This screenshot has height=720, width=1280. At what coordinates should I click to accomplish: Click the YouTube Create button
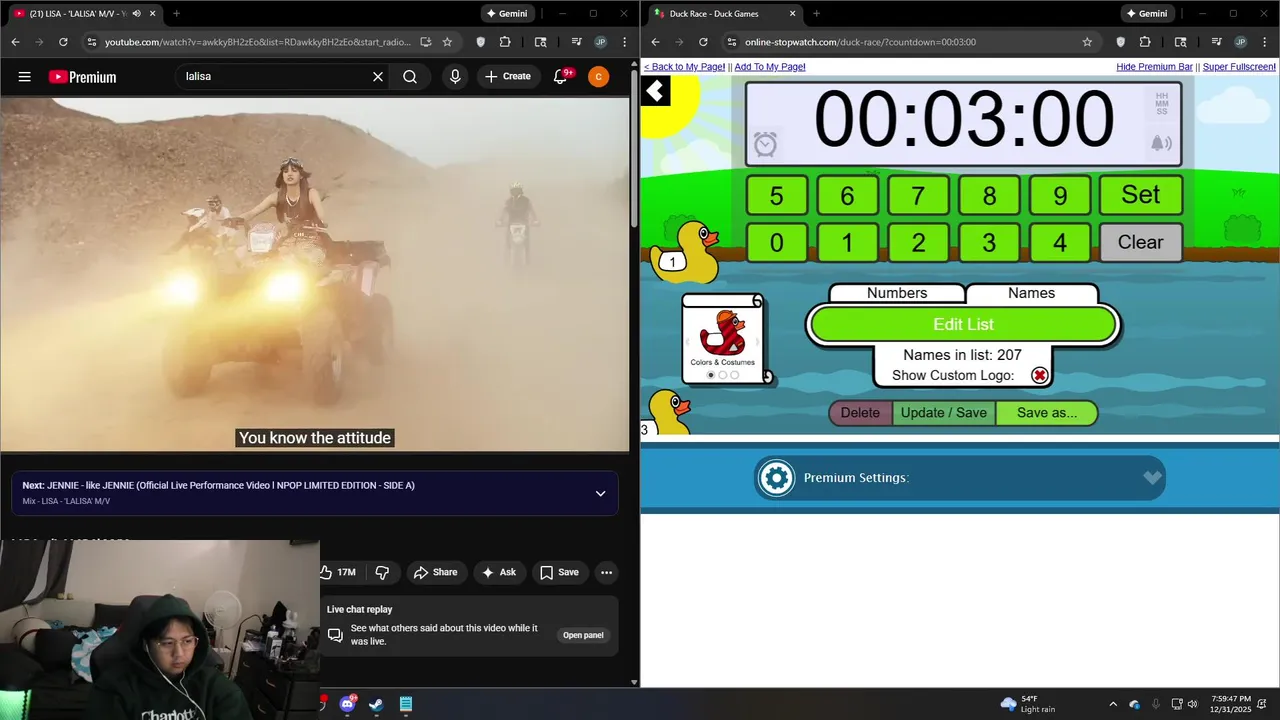tap(508, 77)
